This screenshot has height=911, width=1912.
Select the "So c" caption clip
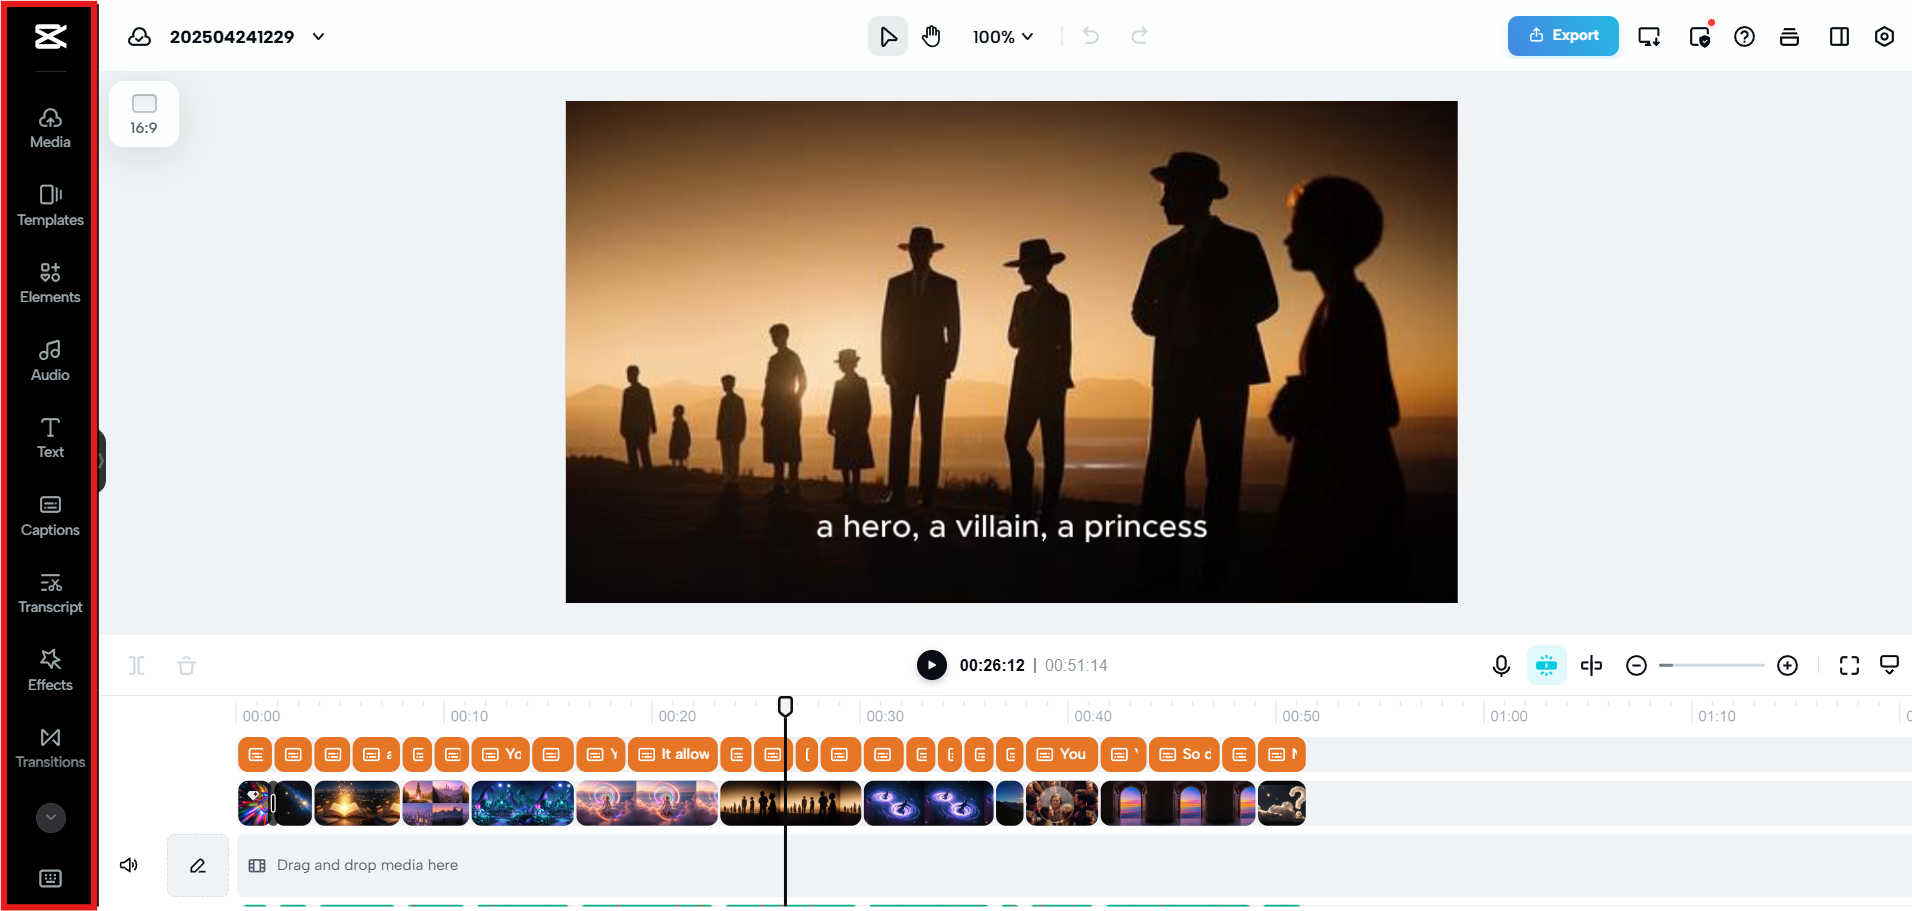[x=1185, y=755]
